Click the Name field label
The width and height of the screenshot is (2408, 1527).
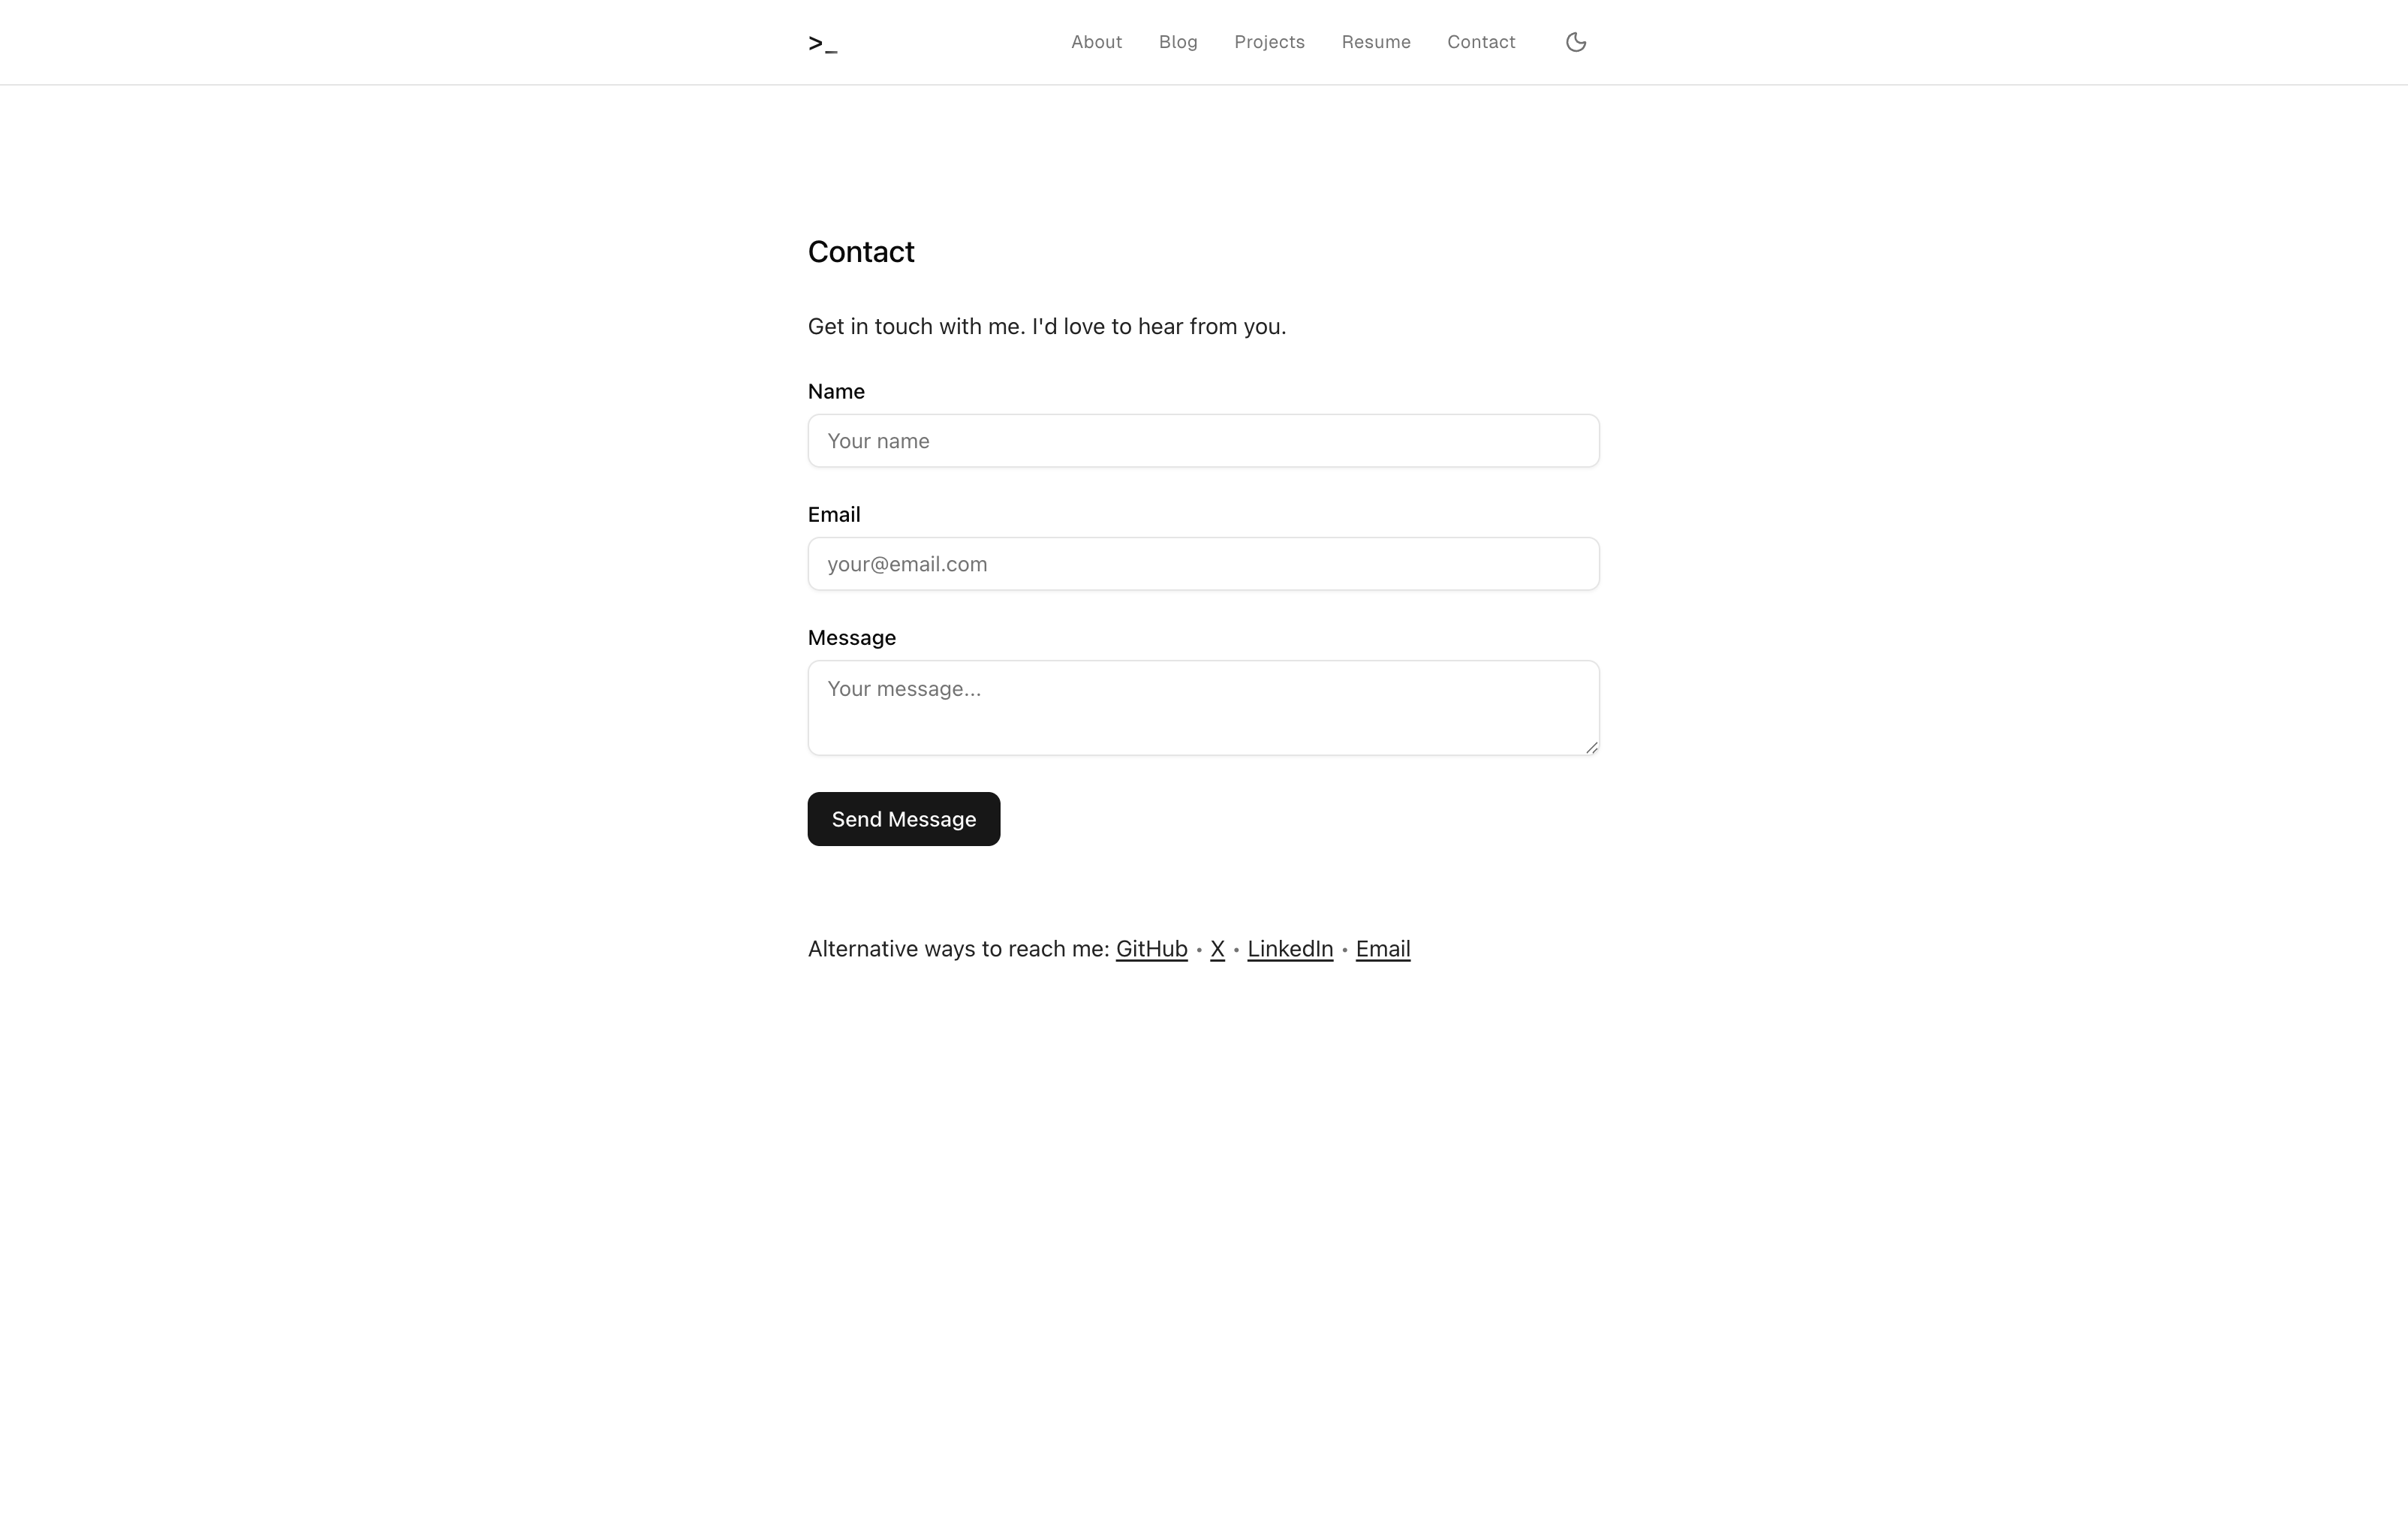click(836, 392)
